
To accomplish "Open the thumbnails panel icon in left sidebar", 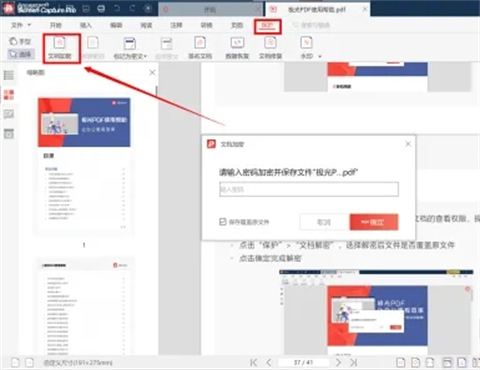I will click(9, 95).
